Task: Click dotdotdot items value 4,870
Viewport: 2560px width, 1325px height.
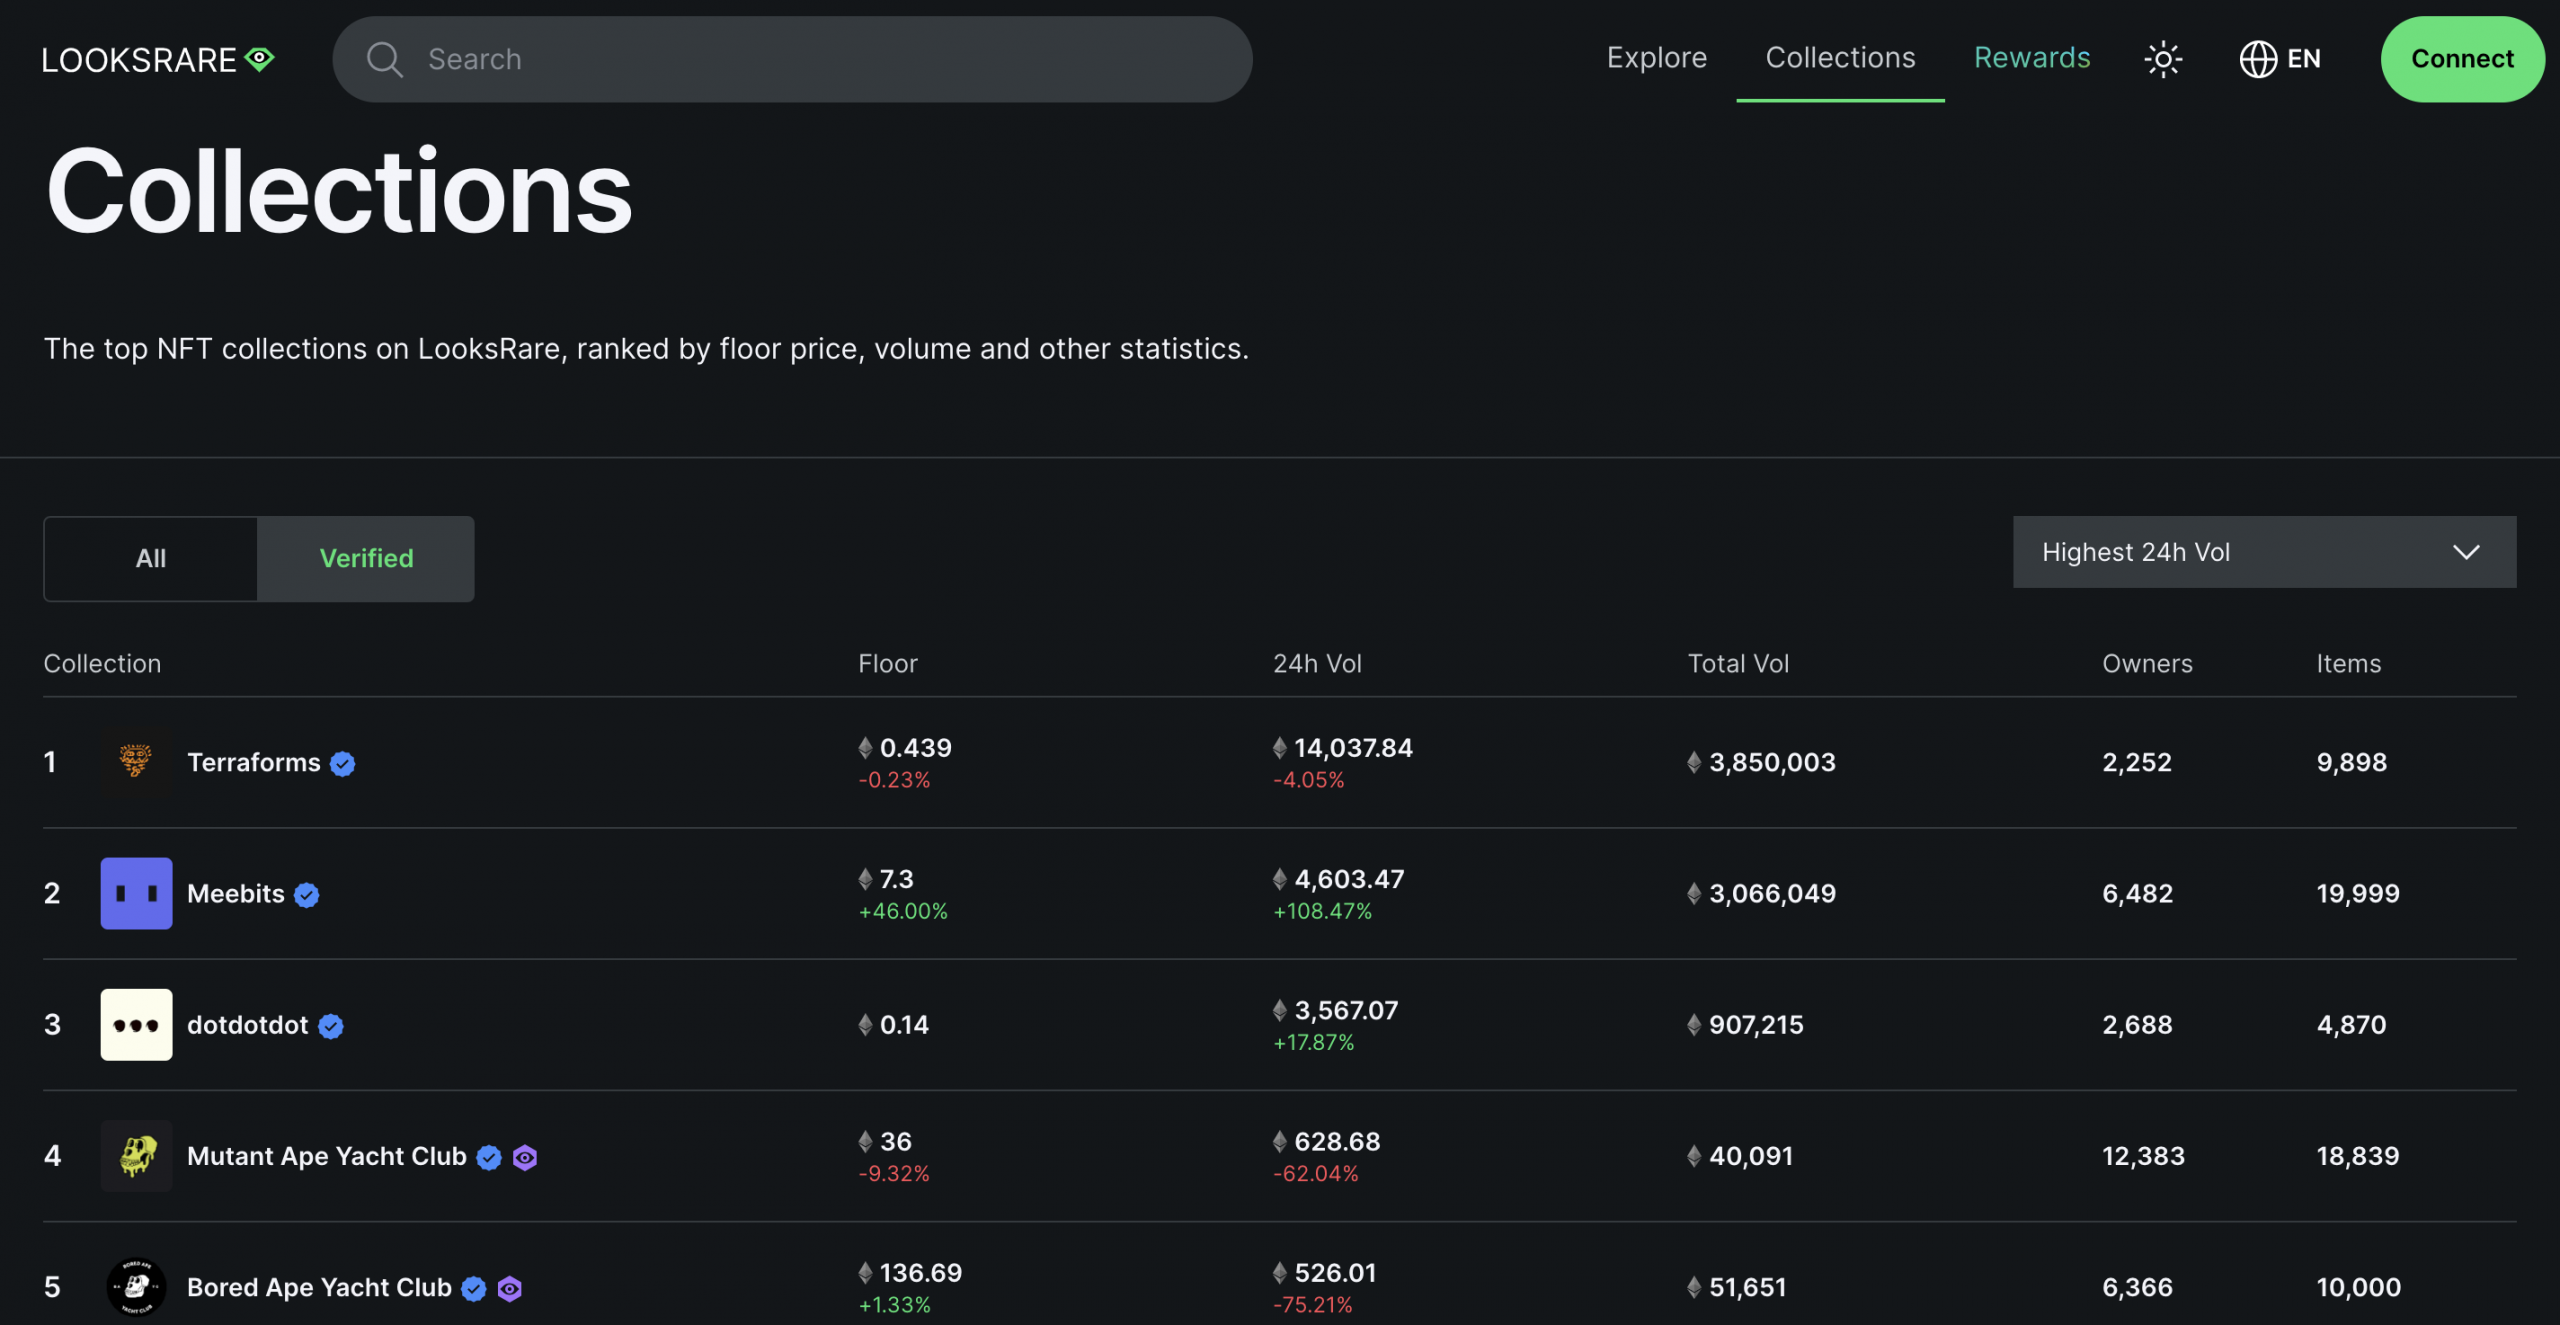Action: point(2351,1024)
